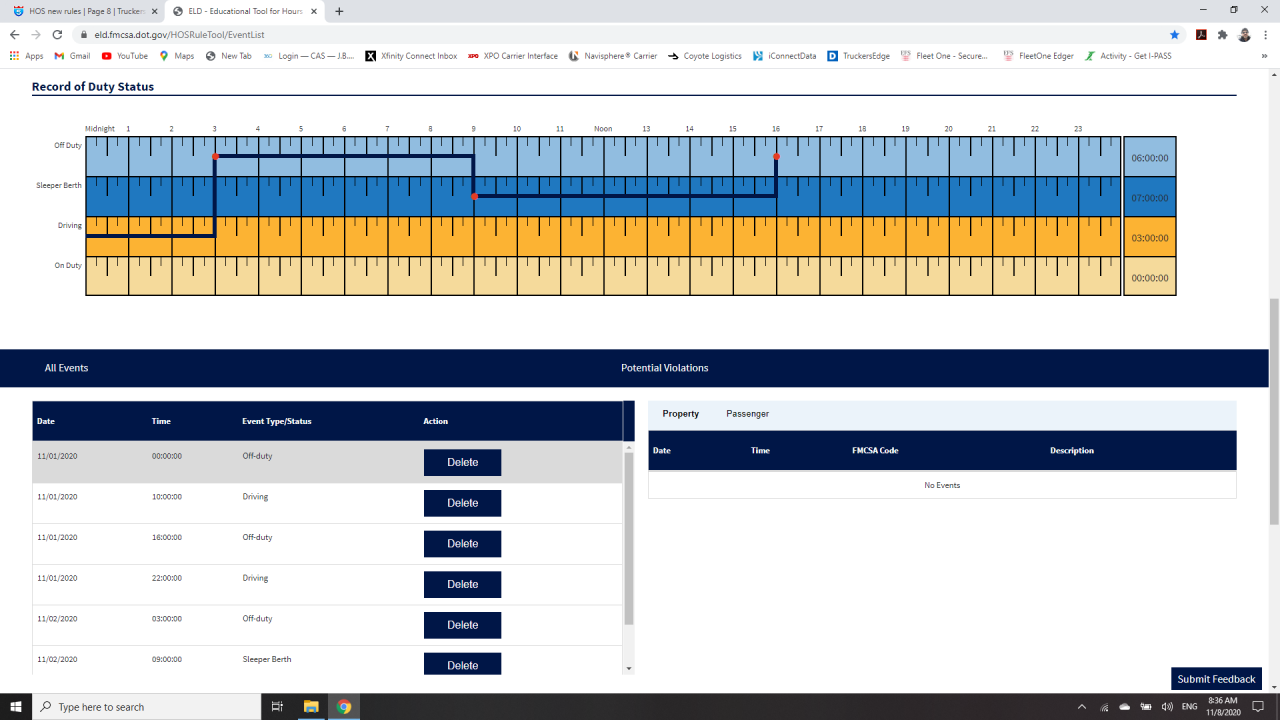
Task: Switch to the HOS new rules tab
Action: point(84,11)
